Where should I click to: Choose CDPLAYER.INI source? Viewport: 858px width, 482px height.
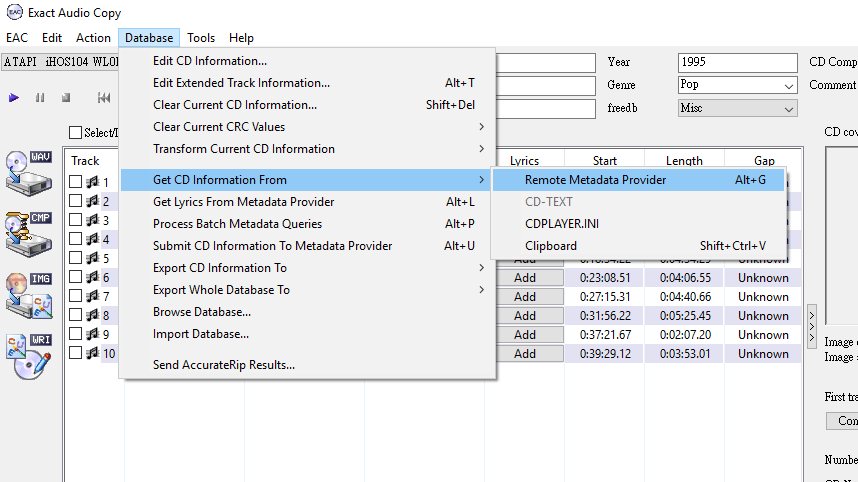pyautogui.click(x=638, y=224)
